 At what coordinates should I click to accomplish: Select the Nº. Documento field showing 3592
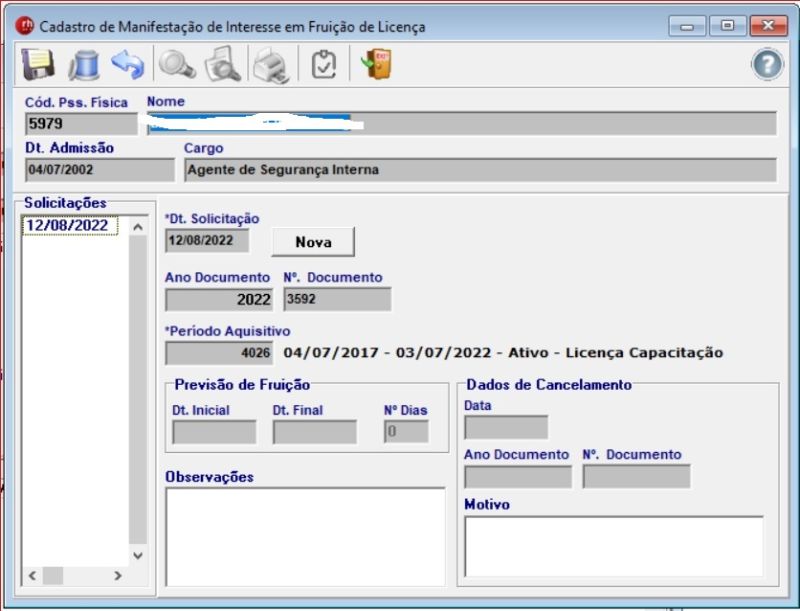click(x=337, y=299)
